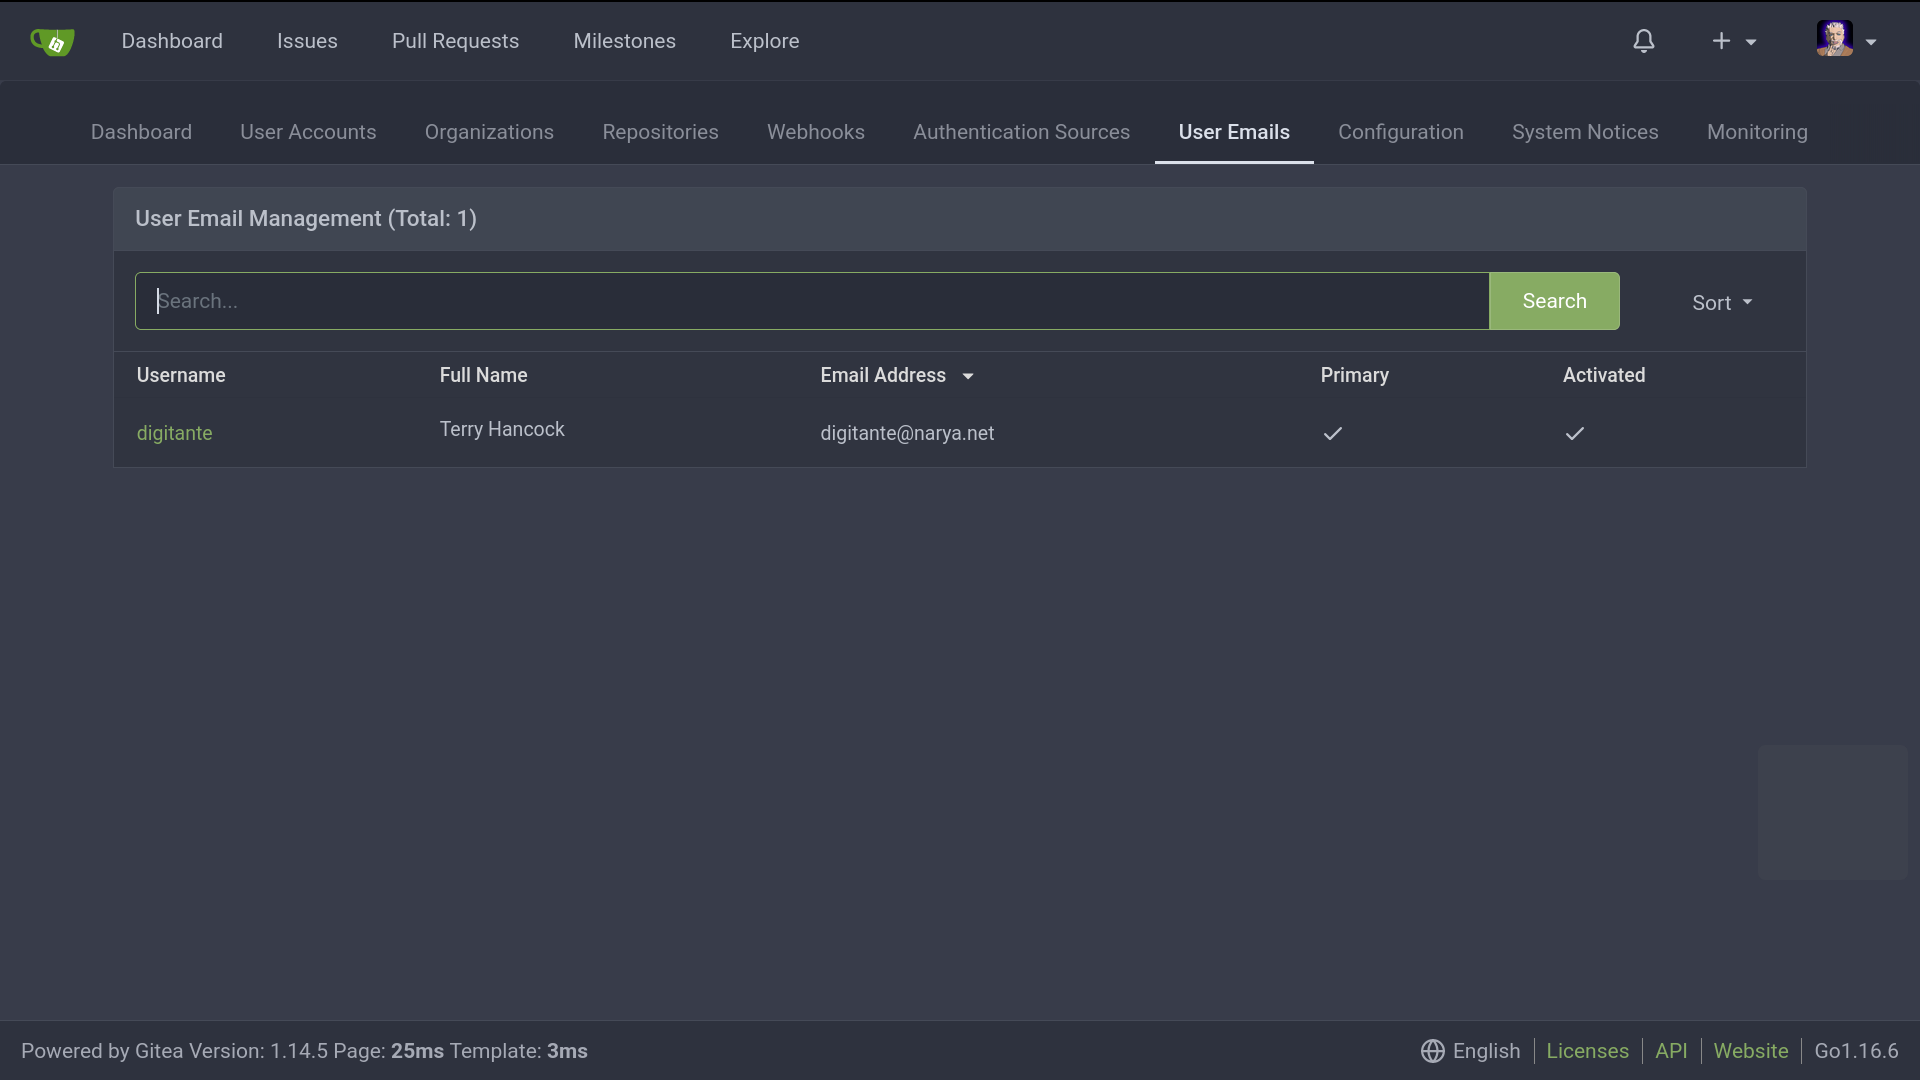Click the Email Address sort arrow

tap(968, 376)
